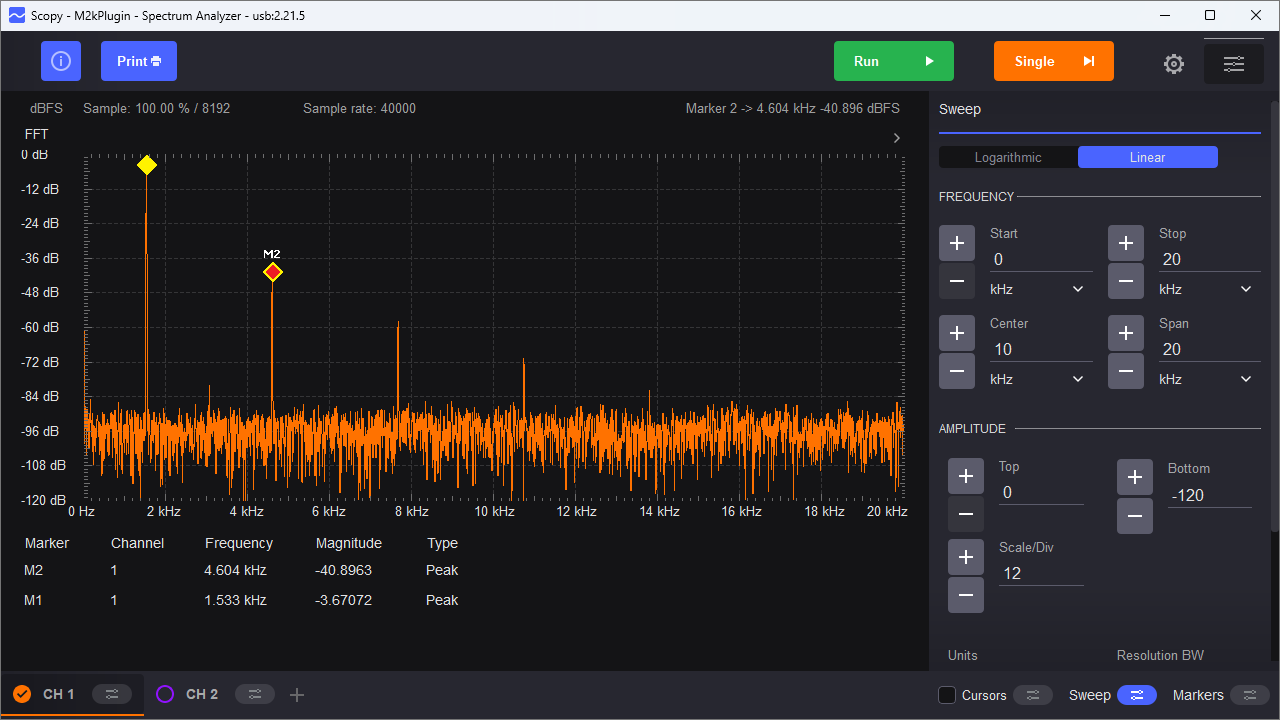Toggle the Sweep panel switch
This screenshot has width=1280, height=720.
[1137, 694]
